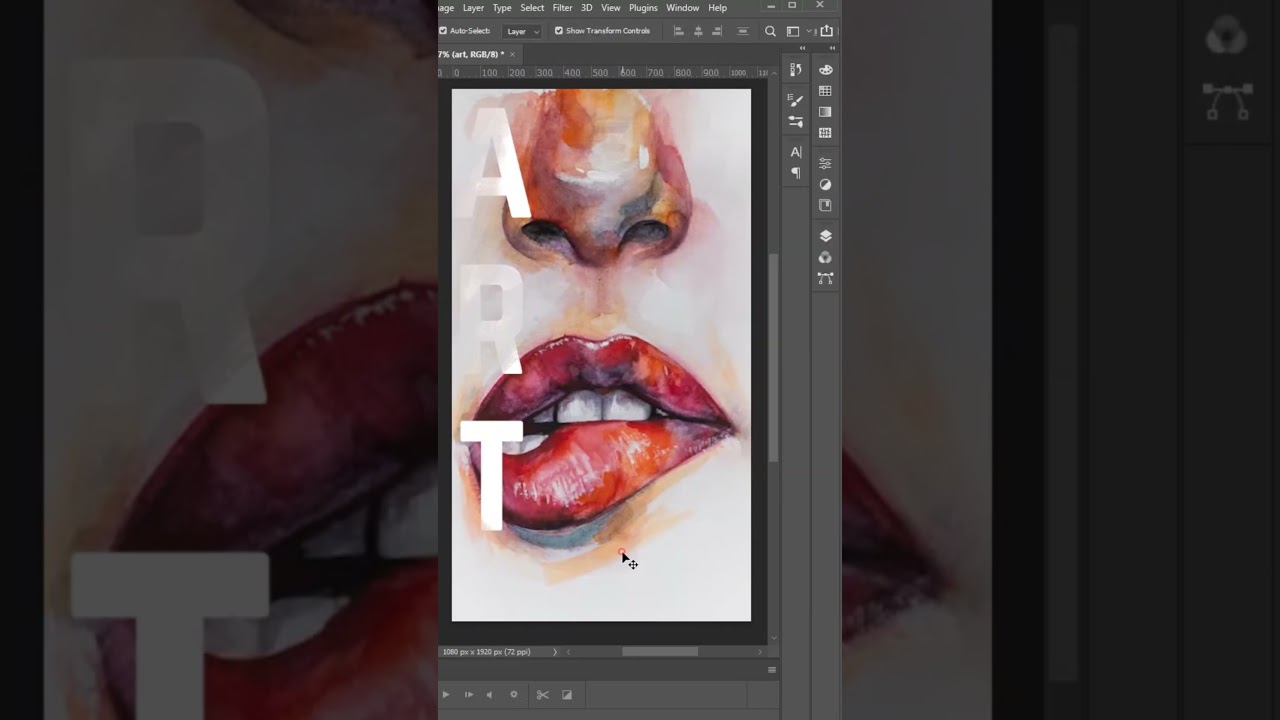
Task: Open the Help menu
Action: point(718,8)
